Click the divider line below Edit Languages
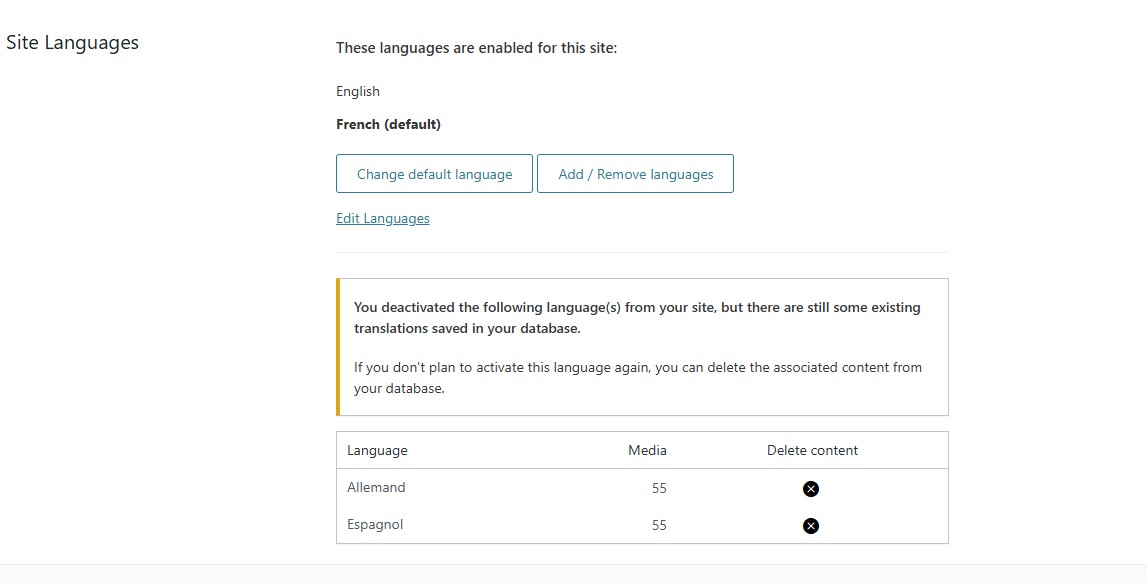Screen dimensions: 1147x583 tap(641, 252)
